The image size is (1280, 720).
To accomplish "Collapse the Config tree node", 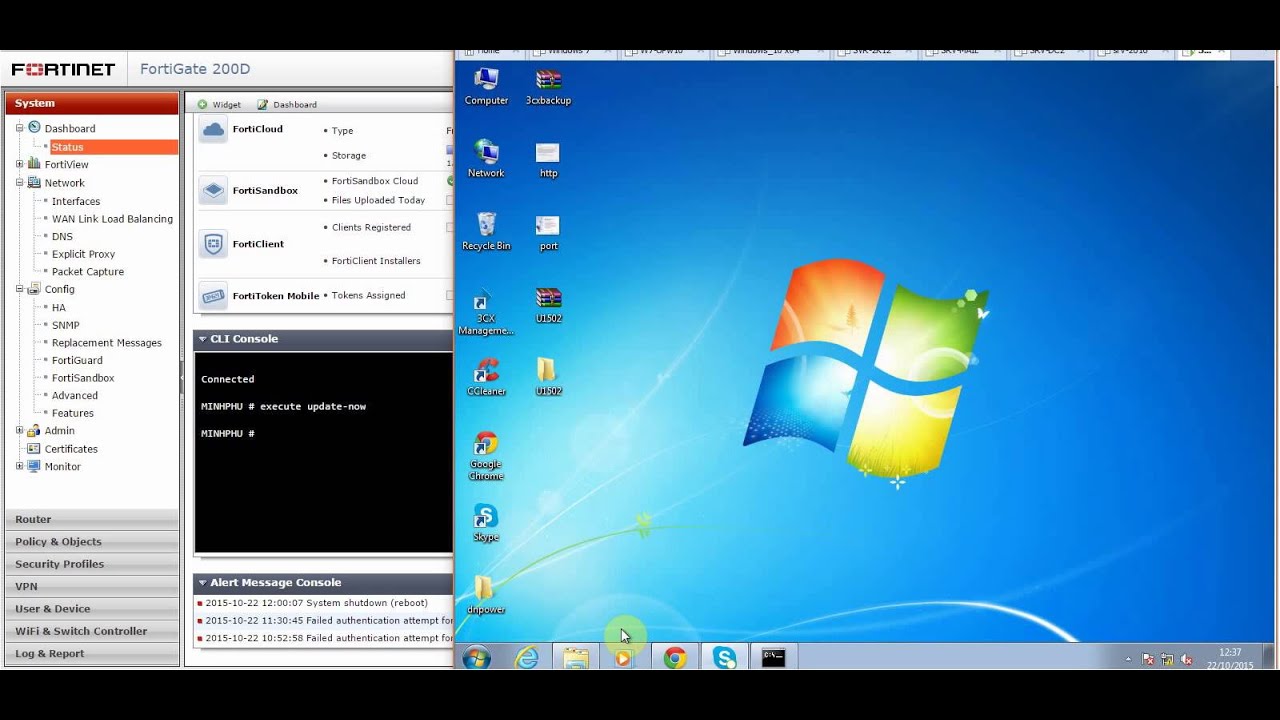I will pyautogui.click(x=19, y=289).
